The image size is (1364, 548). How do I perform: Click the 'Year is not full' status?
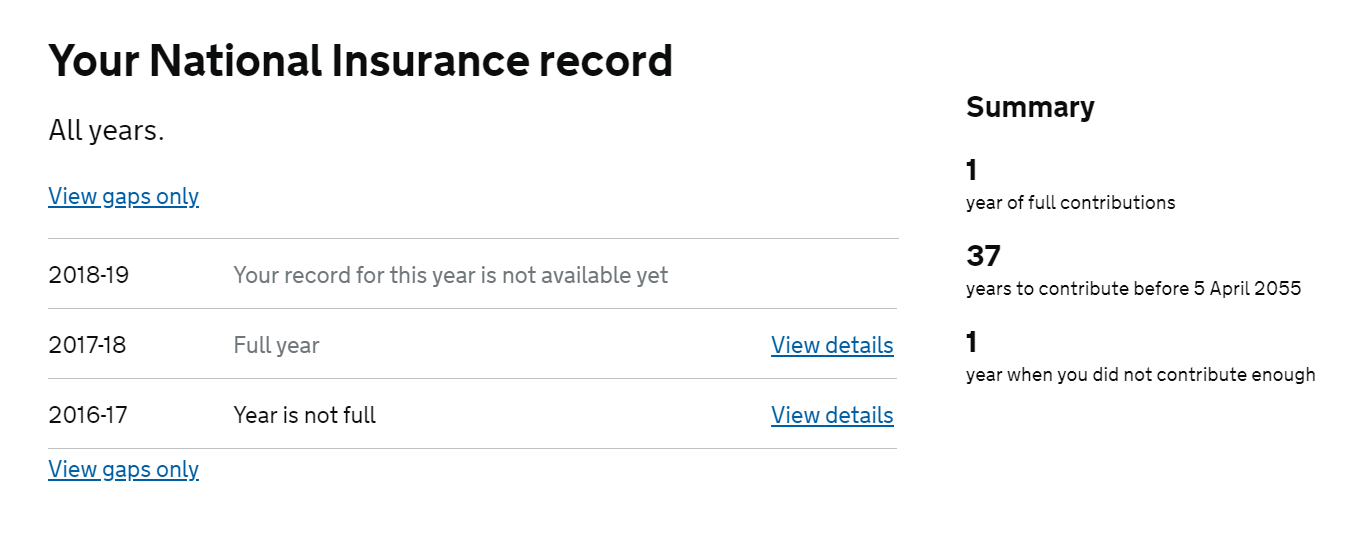click(x=304, y=415)
